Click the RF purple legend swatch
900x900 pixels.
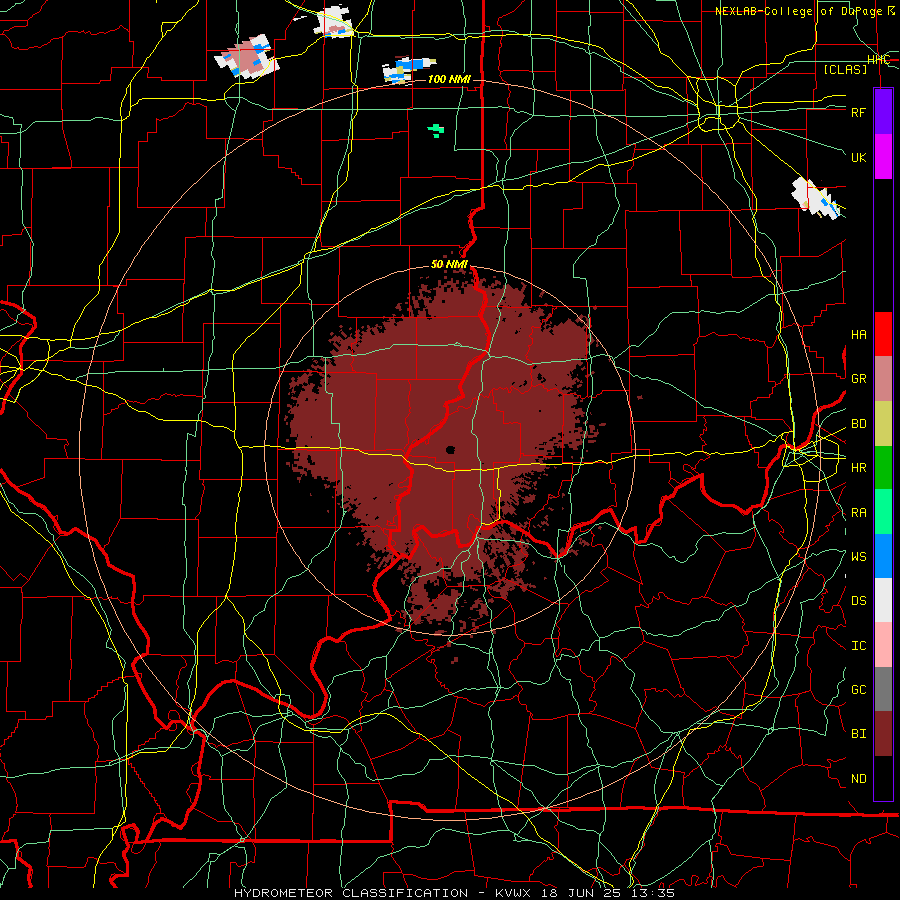(883, 112)
